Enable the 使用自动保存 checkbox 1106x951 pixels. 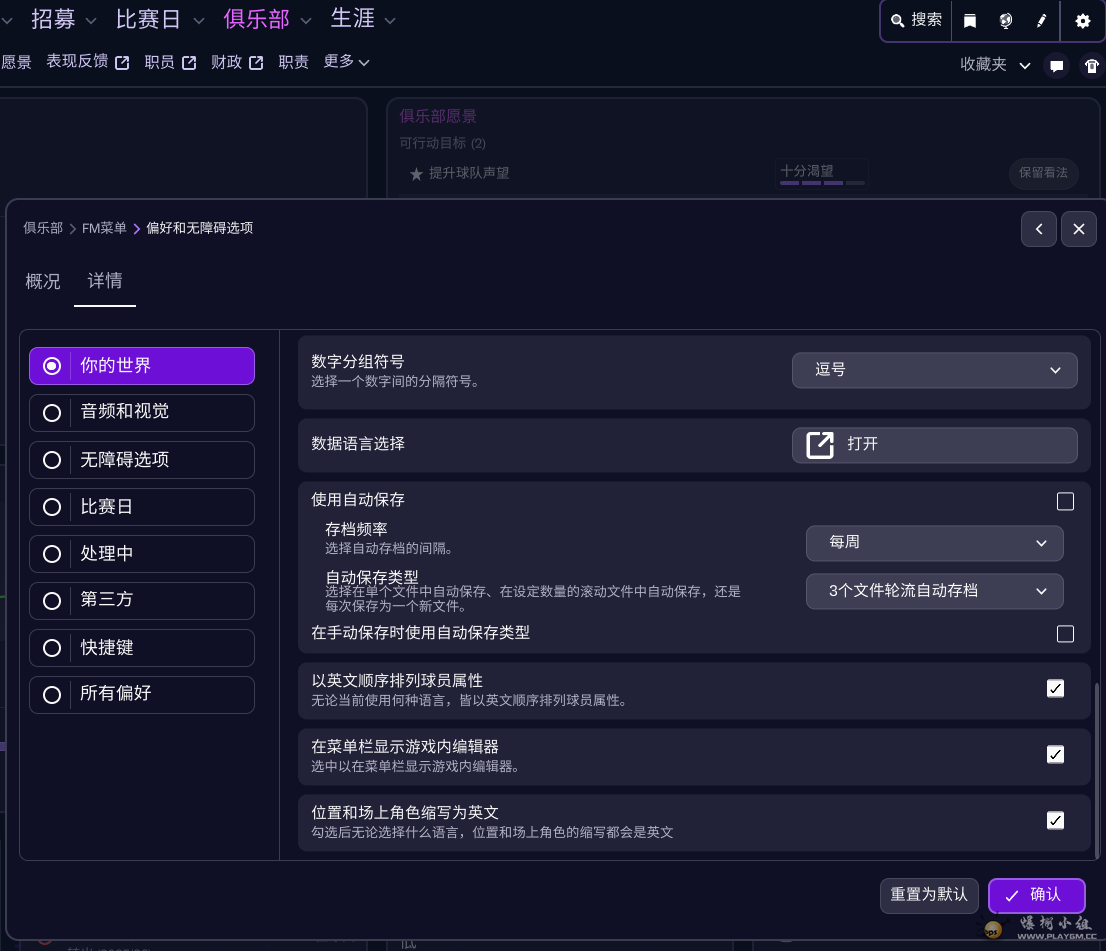tap(1065, 501)
